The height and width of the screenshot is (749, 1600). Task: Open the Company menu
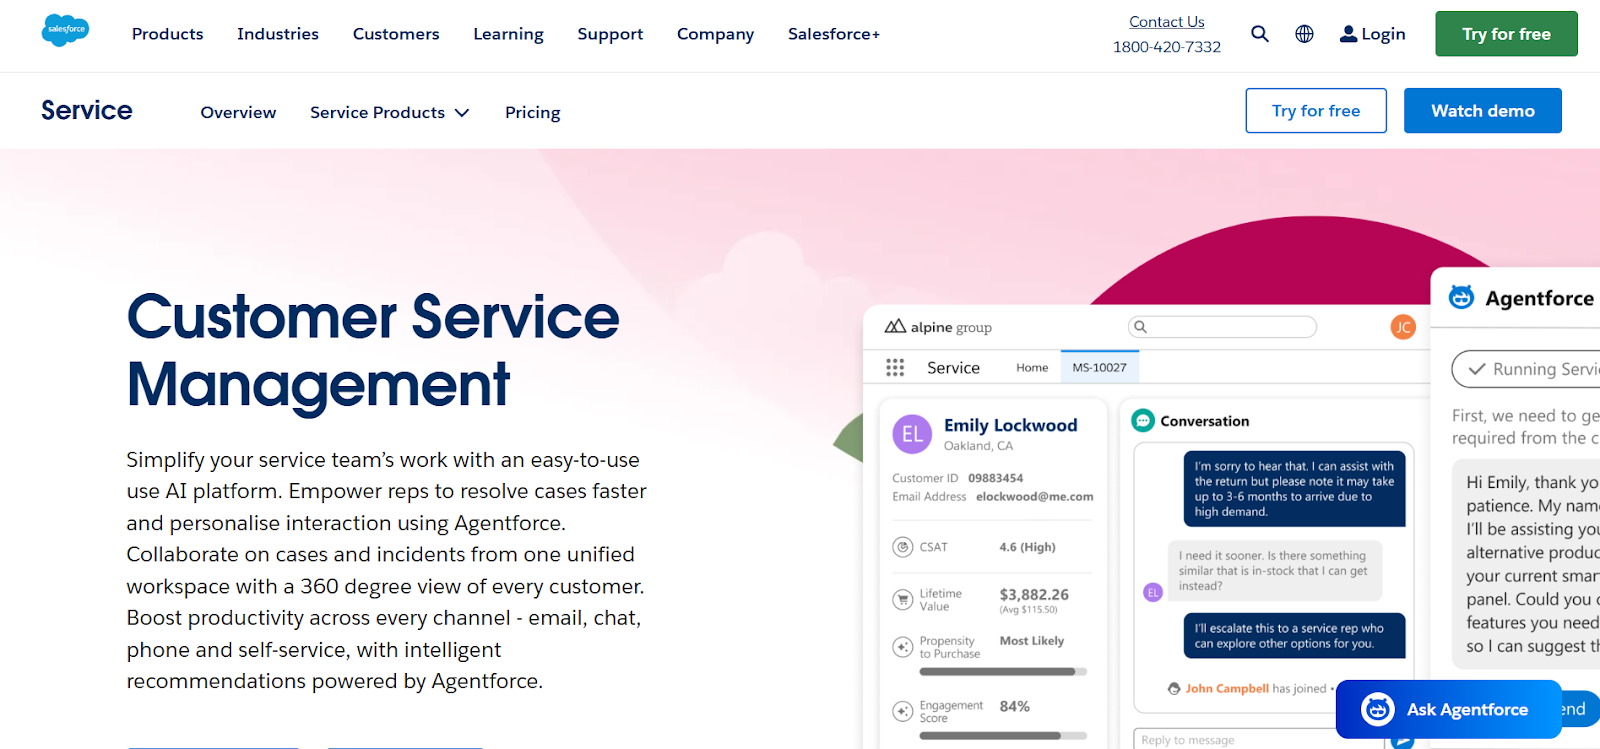point(715,34)
